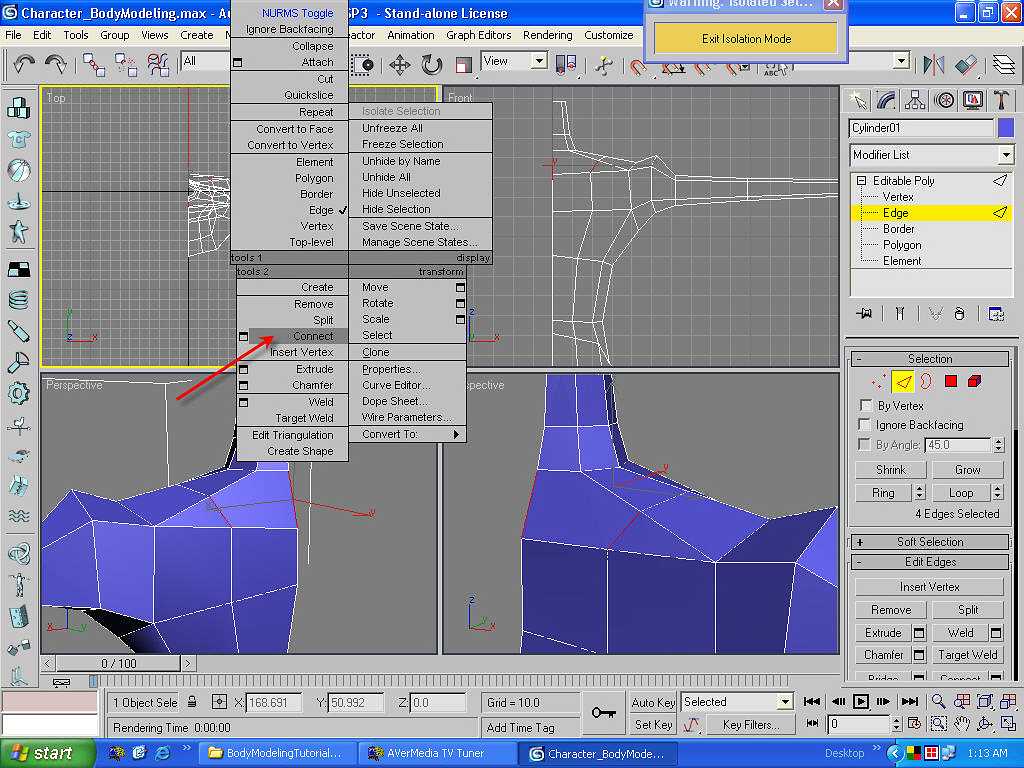Open the Motion panel tab icon
1024x768 pixels.
point(944,100)
